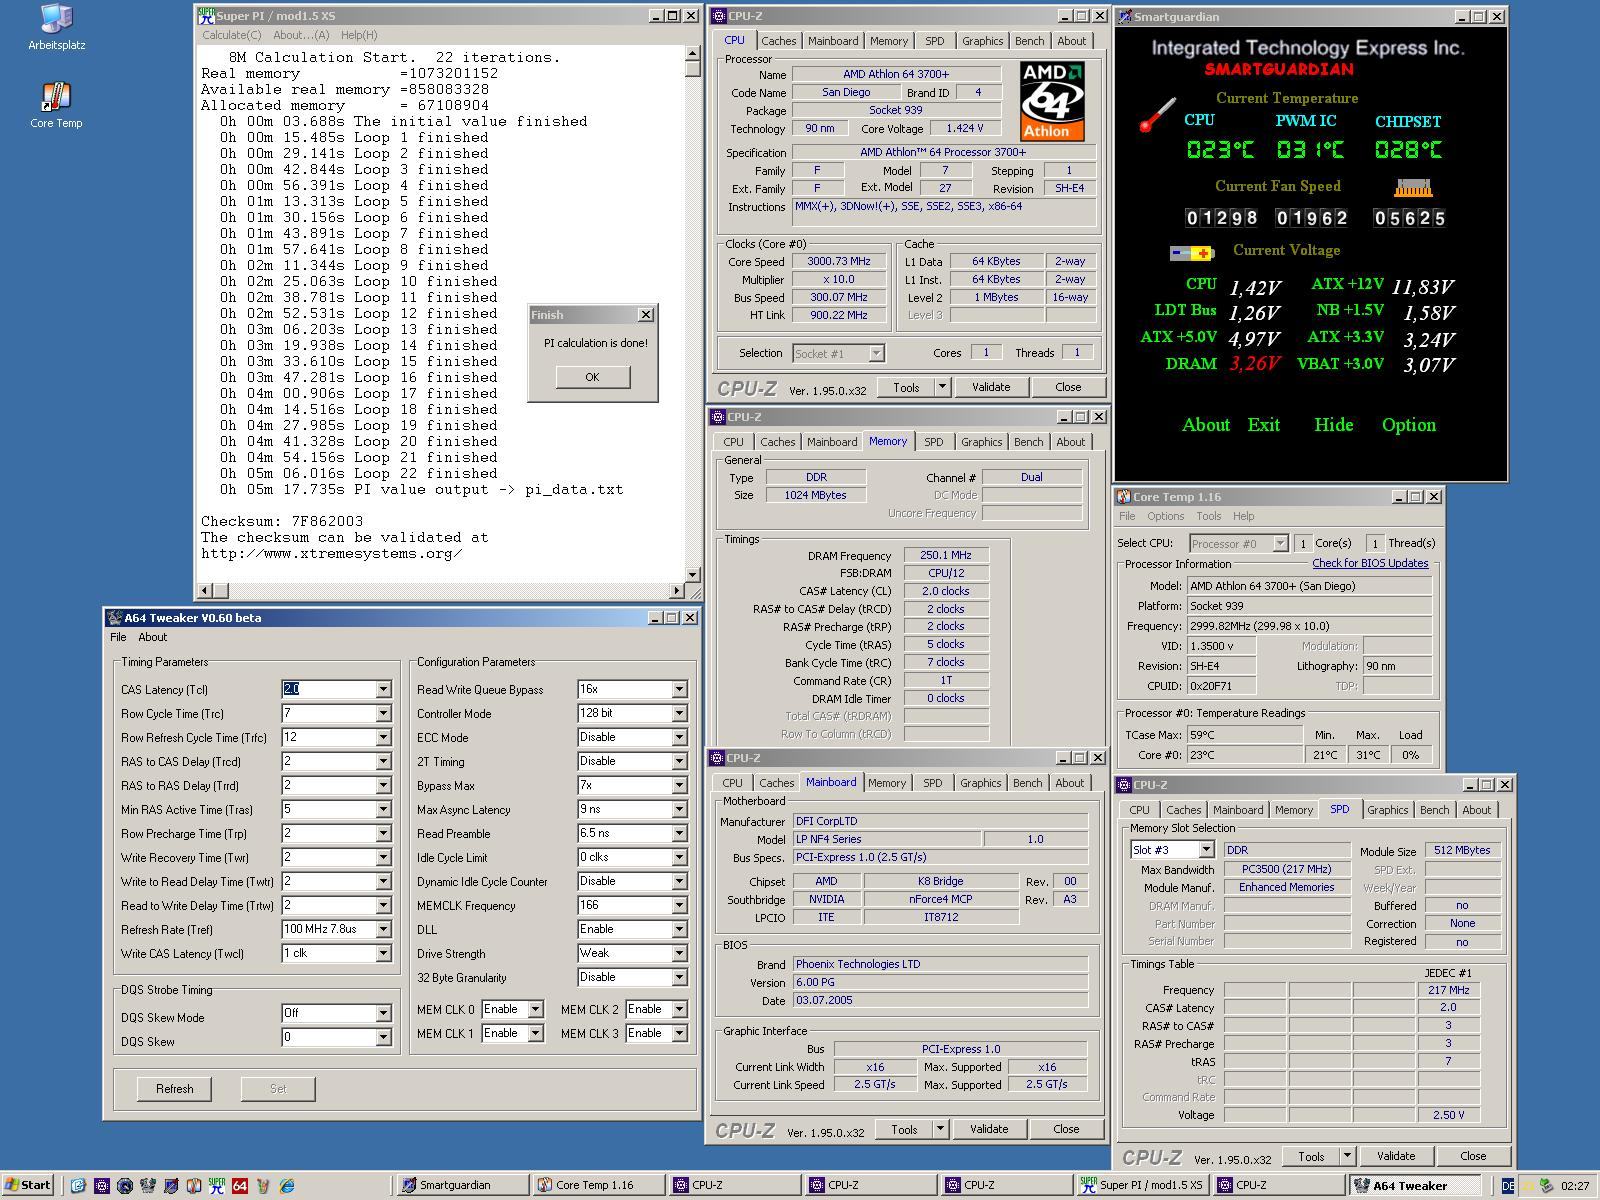Click the Super PI title bar icon

206,15
